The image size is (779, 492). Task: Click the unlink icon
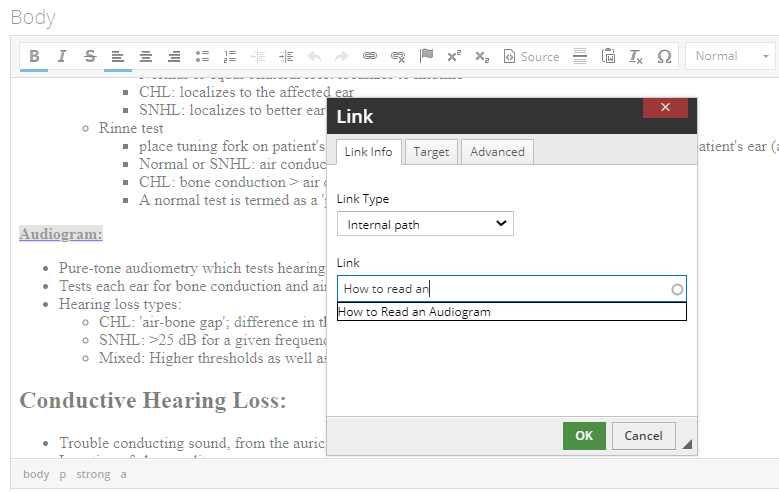point(398,56)
